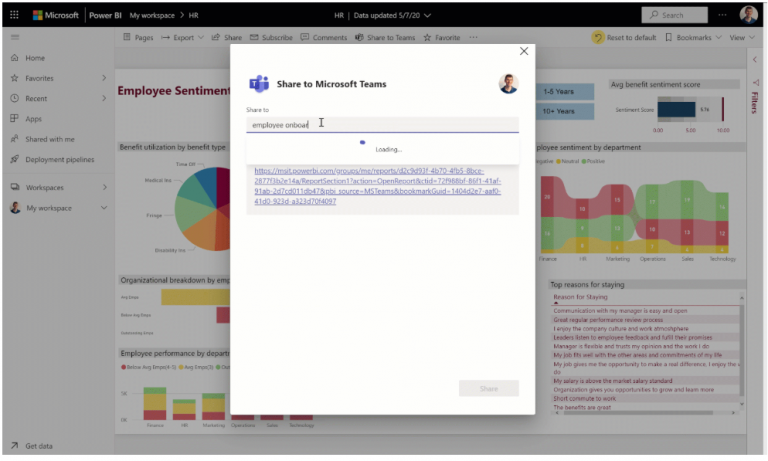Close the Share to Microsoft Teams dialog
The height and width of the screenshot is (461, 768).
(524, 51)
